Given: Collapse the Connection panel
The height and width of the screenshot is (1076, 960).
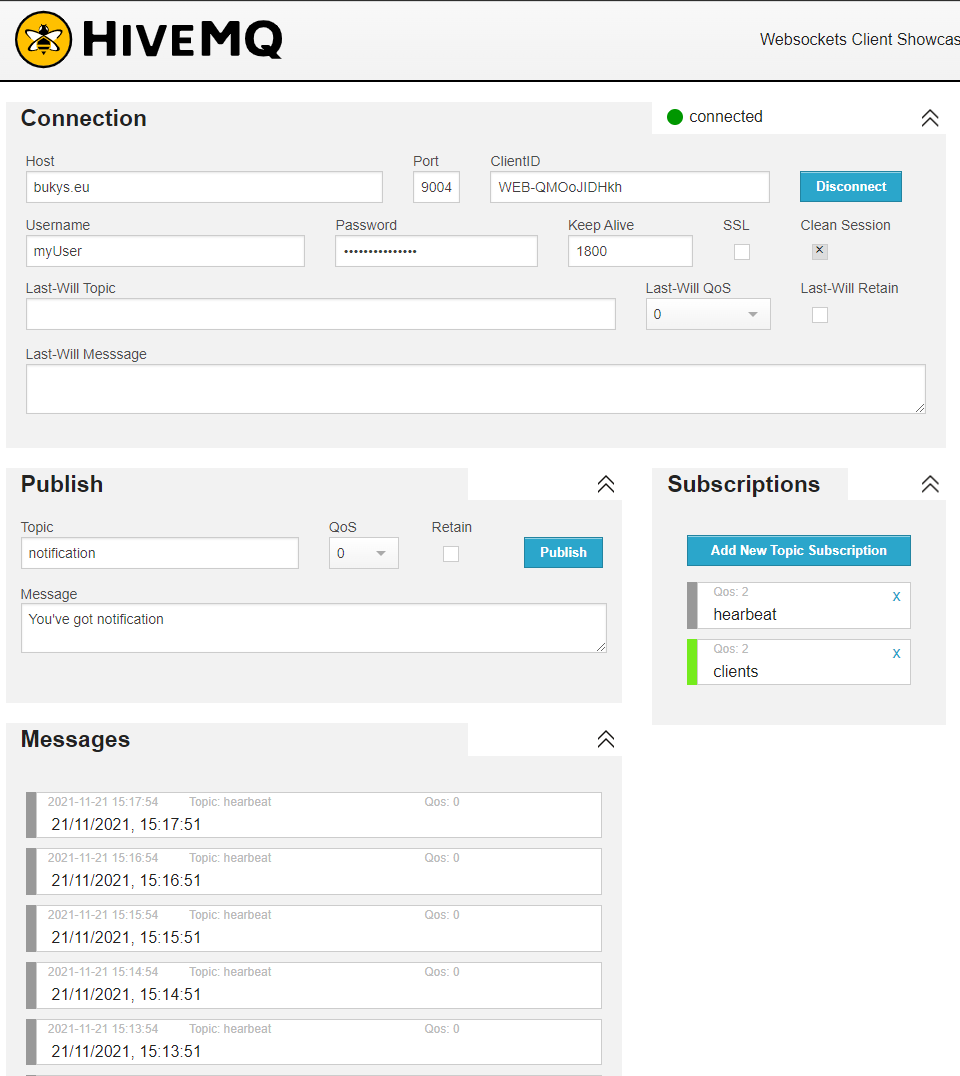Looking at the screenshot, I should 929,118.
